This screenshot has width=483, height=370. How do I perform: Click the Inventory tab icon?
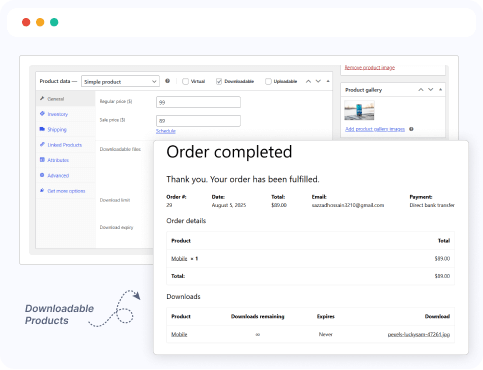[x=42, y=113]
